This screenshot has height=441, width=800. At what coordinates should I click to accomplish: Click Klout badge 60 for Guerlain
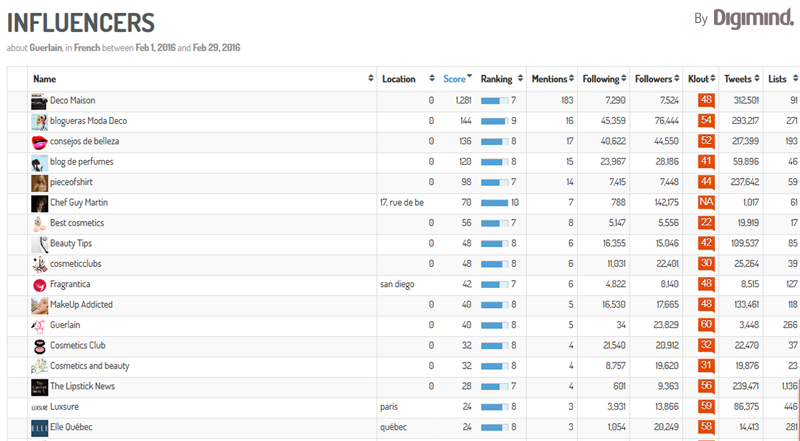(x=706, y=325)
